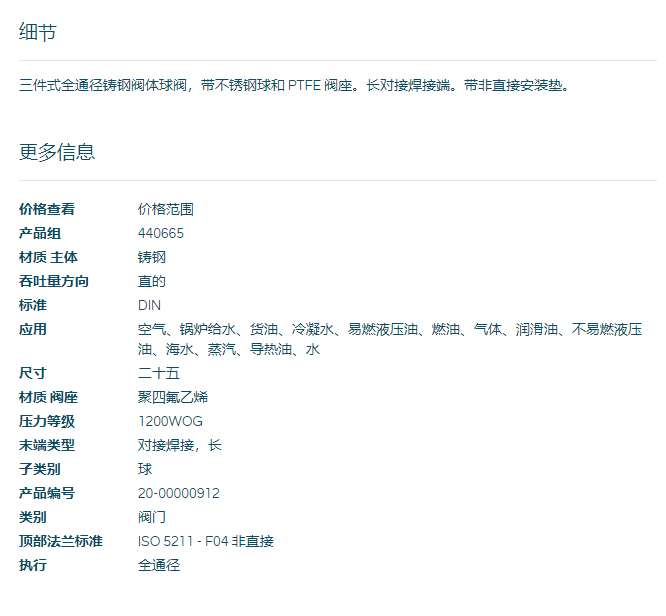Click the 材质 主体 label
This screenshot has height=616, width=666.
pyautogui.click(x=48, y=257)
